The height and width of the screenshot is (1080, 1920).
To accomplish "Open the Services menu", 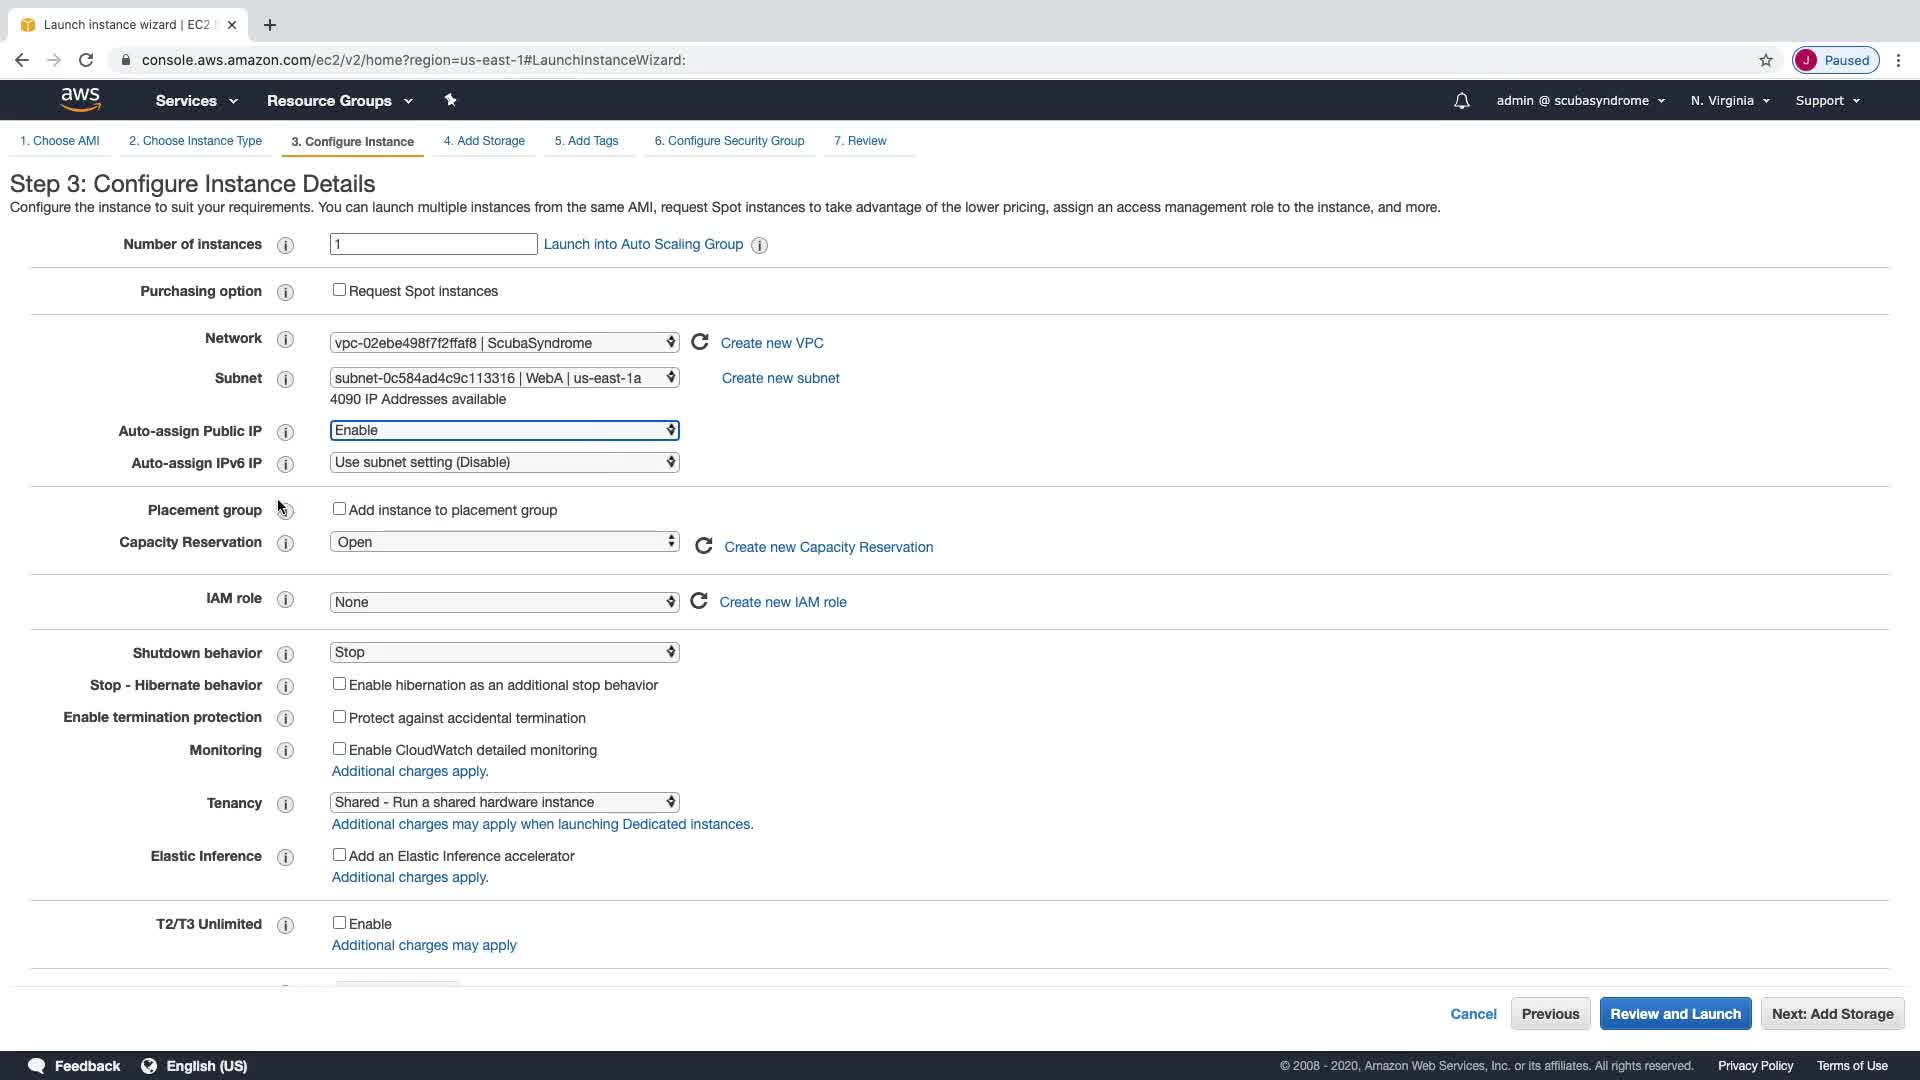I will point(196,101).
